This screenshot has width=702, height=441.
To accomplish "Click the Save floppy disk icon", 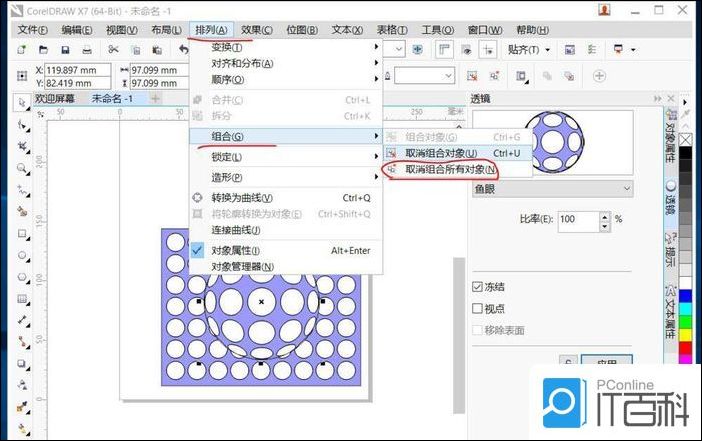I will (x=65, y=50).
